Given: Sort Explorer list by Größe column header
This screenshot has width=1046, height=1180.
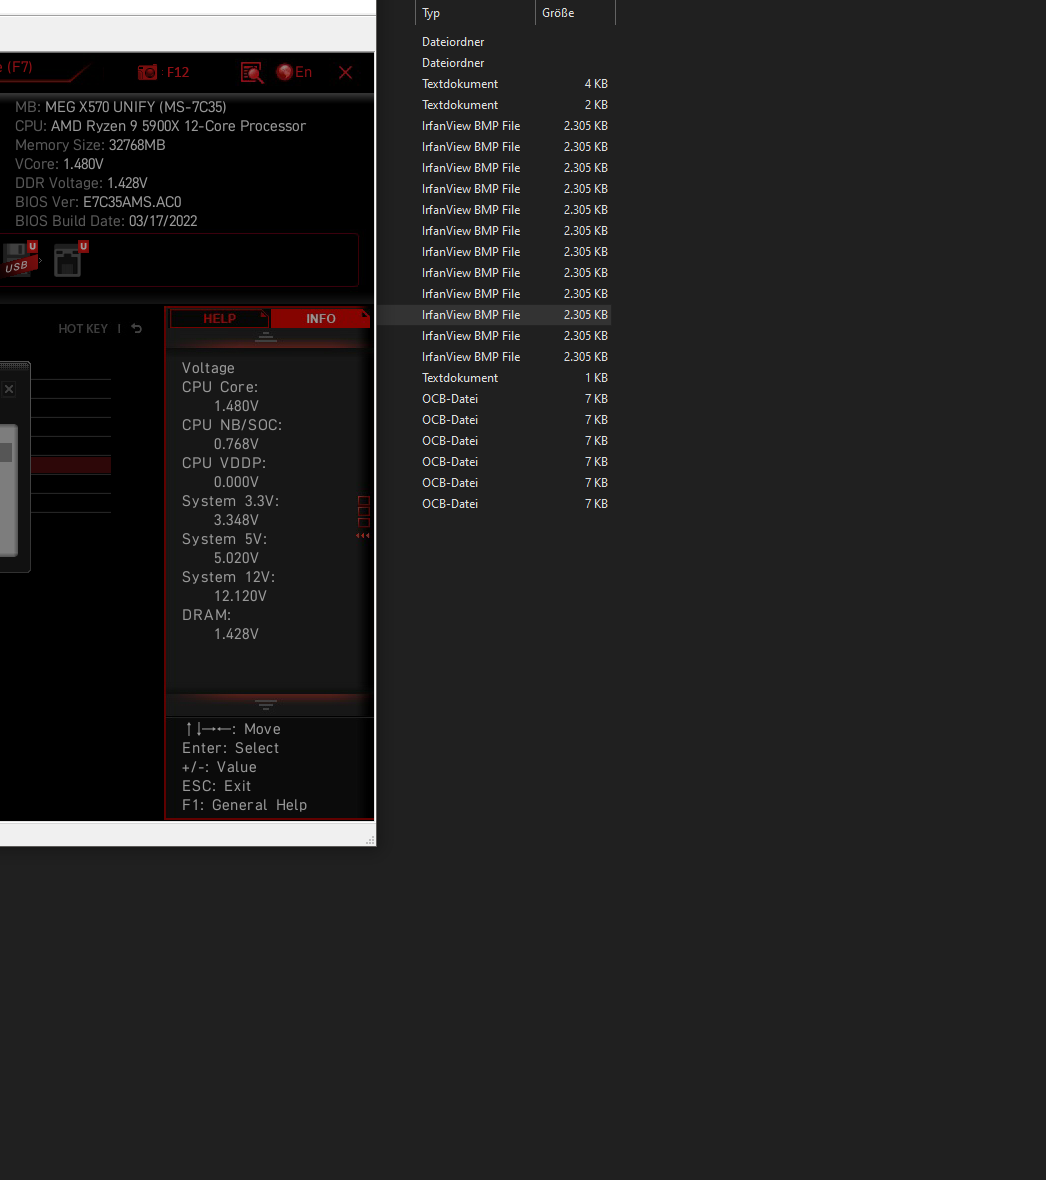Looking at the screenshot, I should coord(575,13).
